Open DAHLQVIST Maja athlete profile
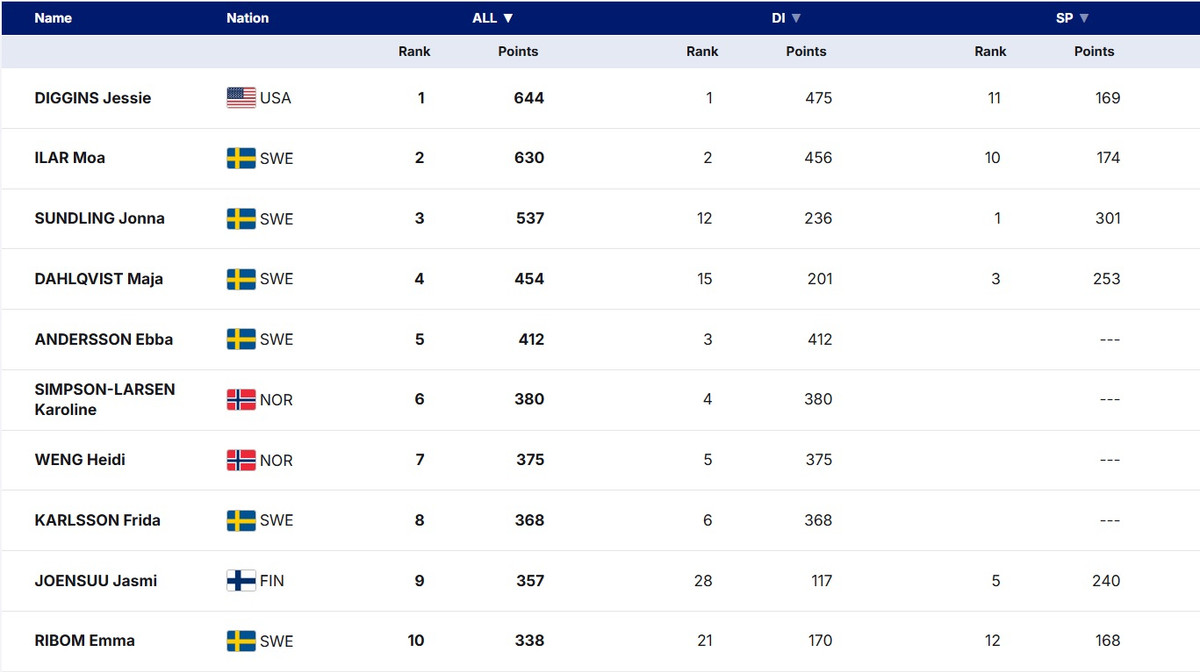 click(x=99, y=279)
